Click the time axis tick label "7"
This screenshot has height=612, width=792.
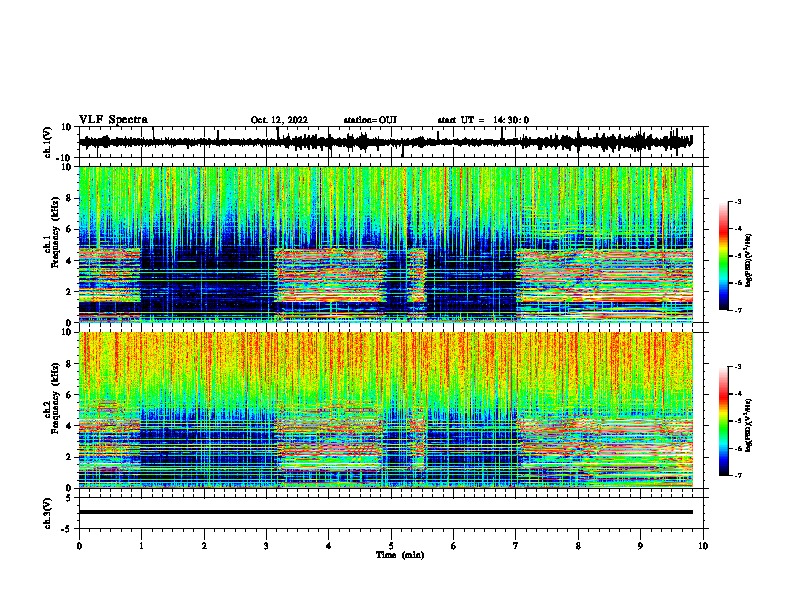tap(516, 546)
